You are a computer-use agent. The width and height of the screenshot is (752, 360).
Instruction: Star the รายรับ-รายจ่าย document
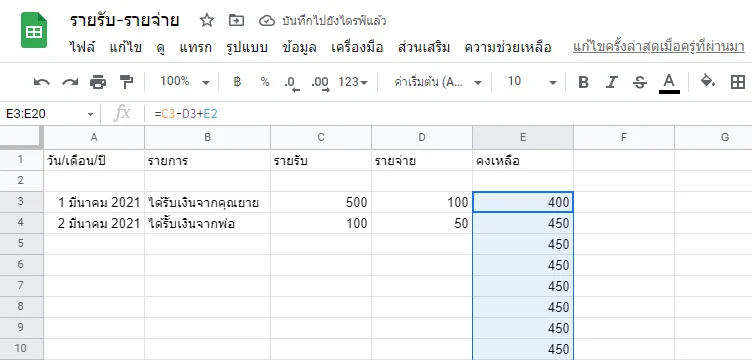click(x=207, y=20)
